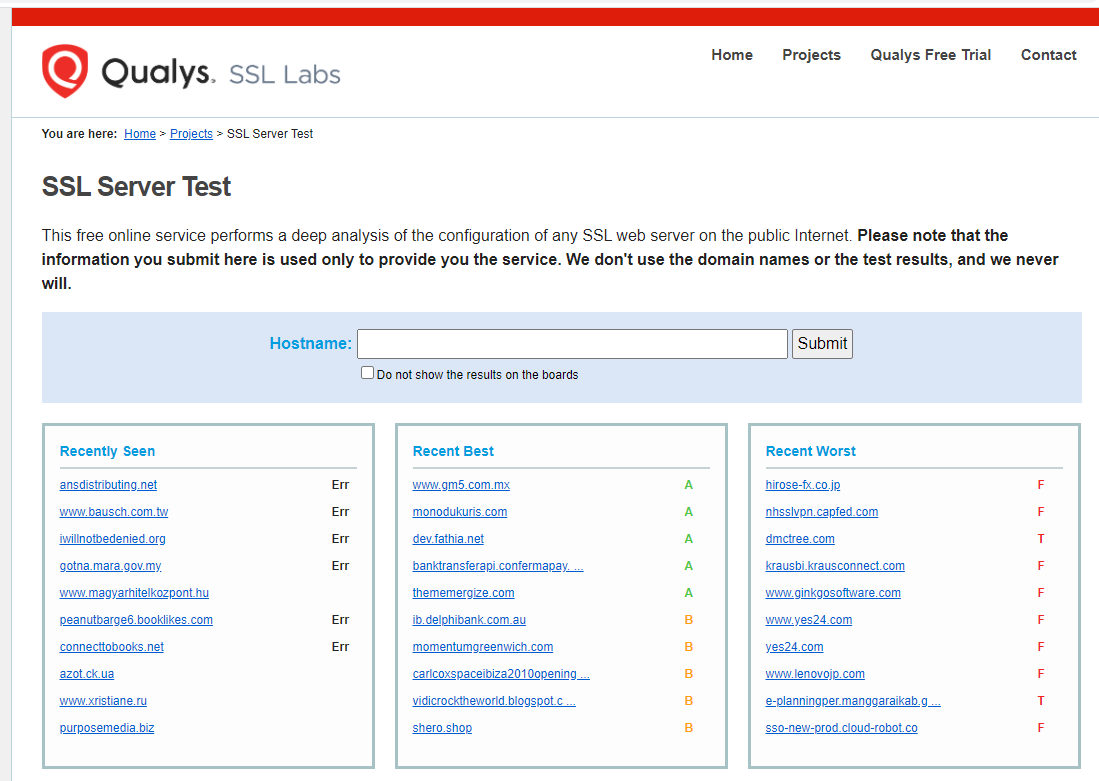This screenshot has height=781, width=1099.
Task: Click the Recent Worst heading
Action: [810, 451]
